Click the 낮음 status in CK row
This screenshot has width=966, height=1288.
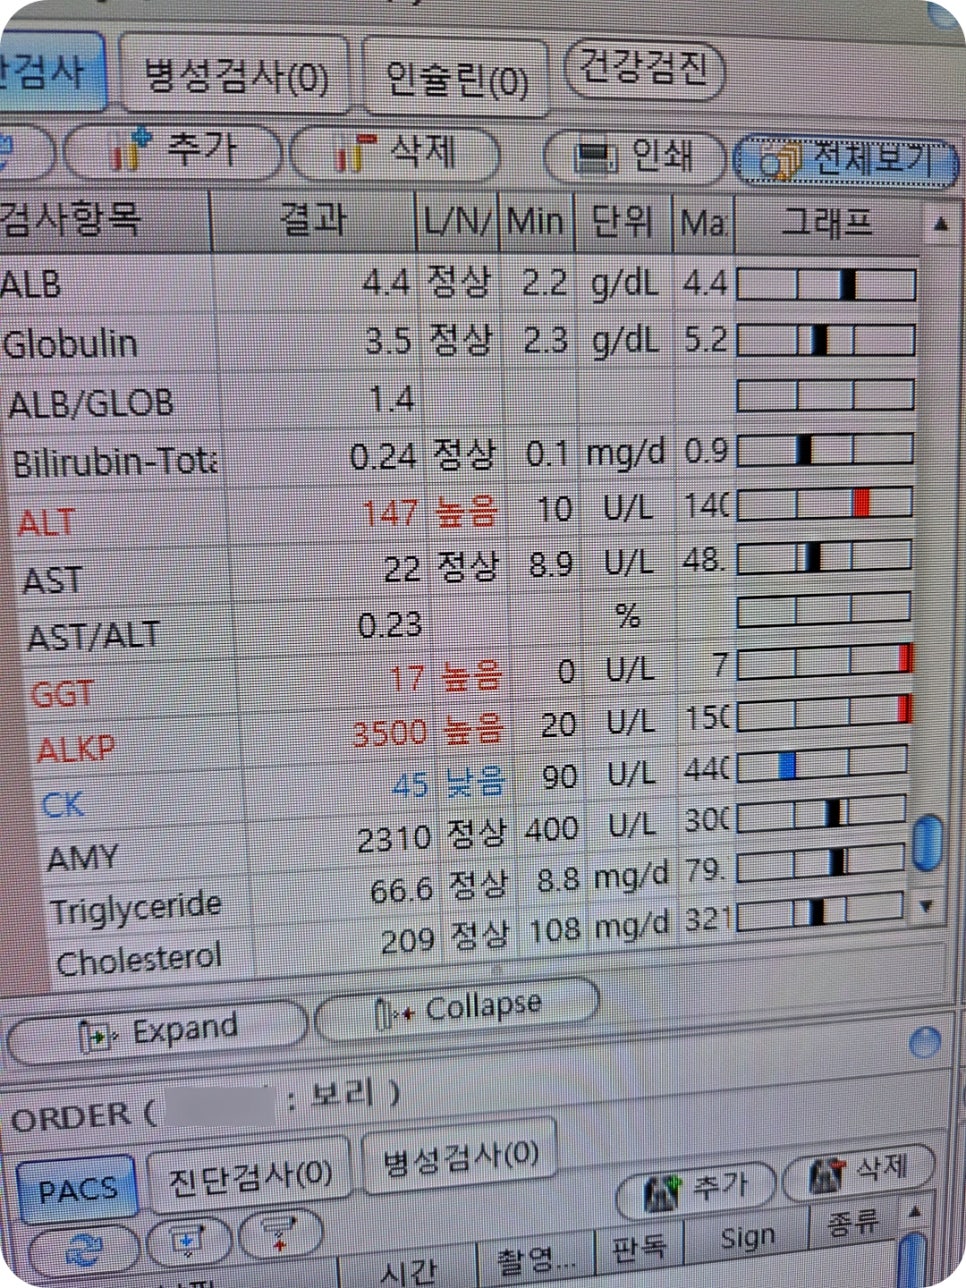(476, 782)
